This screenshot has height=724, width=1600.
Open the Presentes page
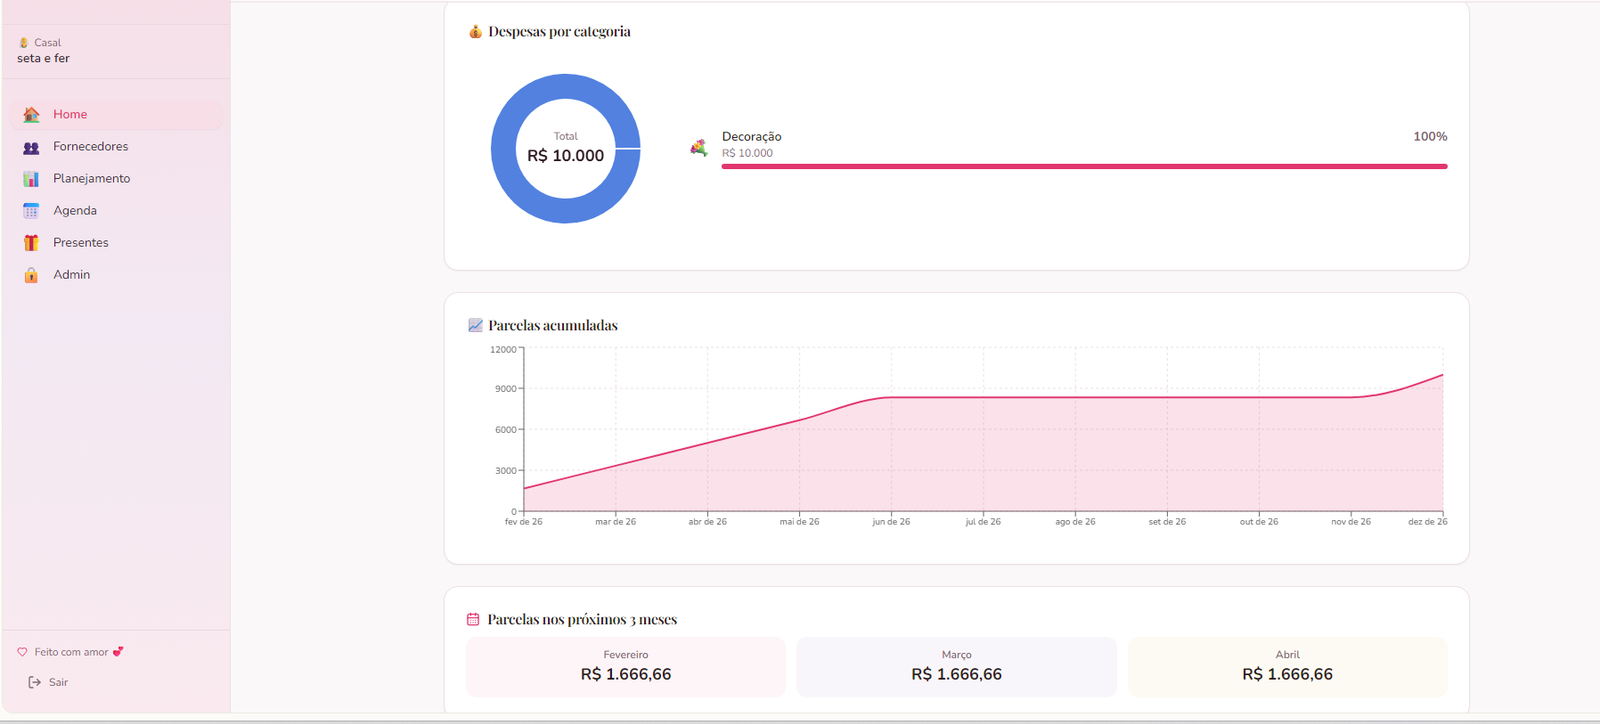pyautogui.click(x=116, y=242)
